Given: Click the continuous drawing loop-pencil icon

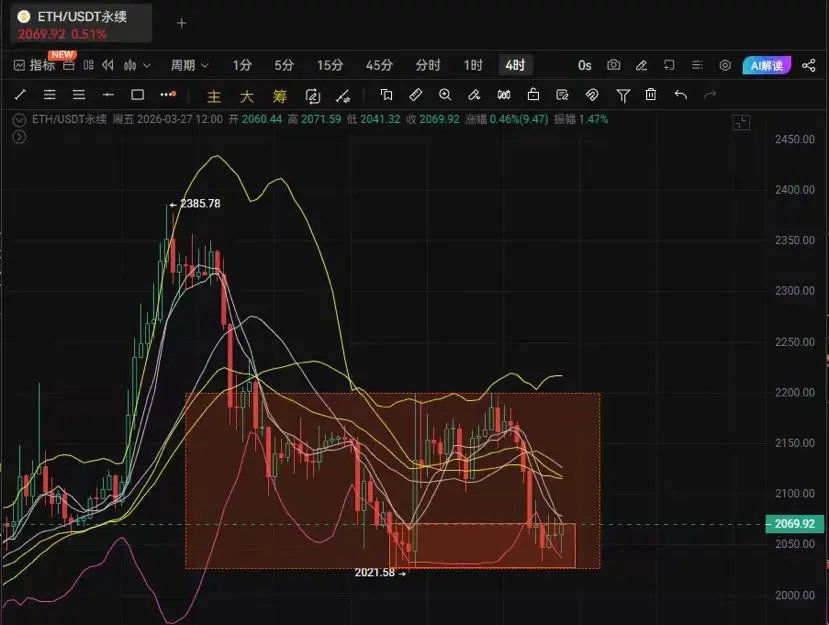Looking at the screenshot, I should (312, 96).
